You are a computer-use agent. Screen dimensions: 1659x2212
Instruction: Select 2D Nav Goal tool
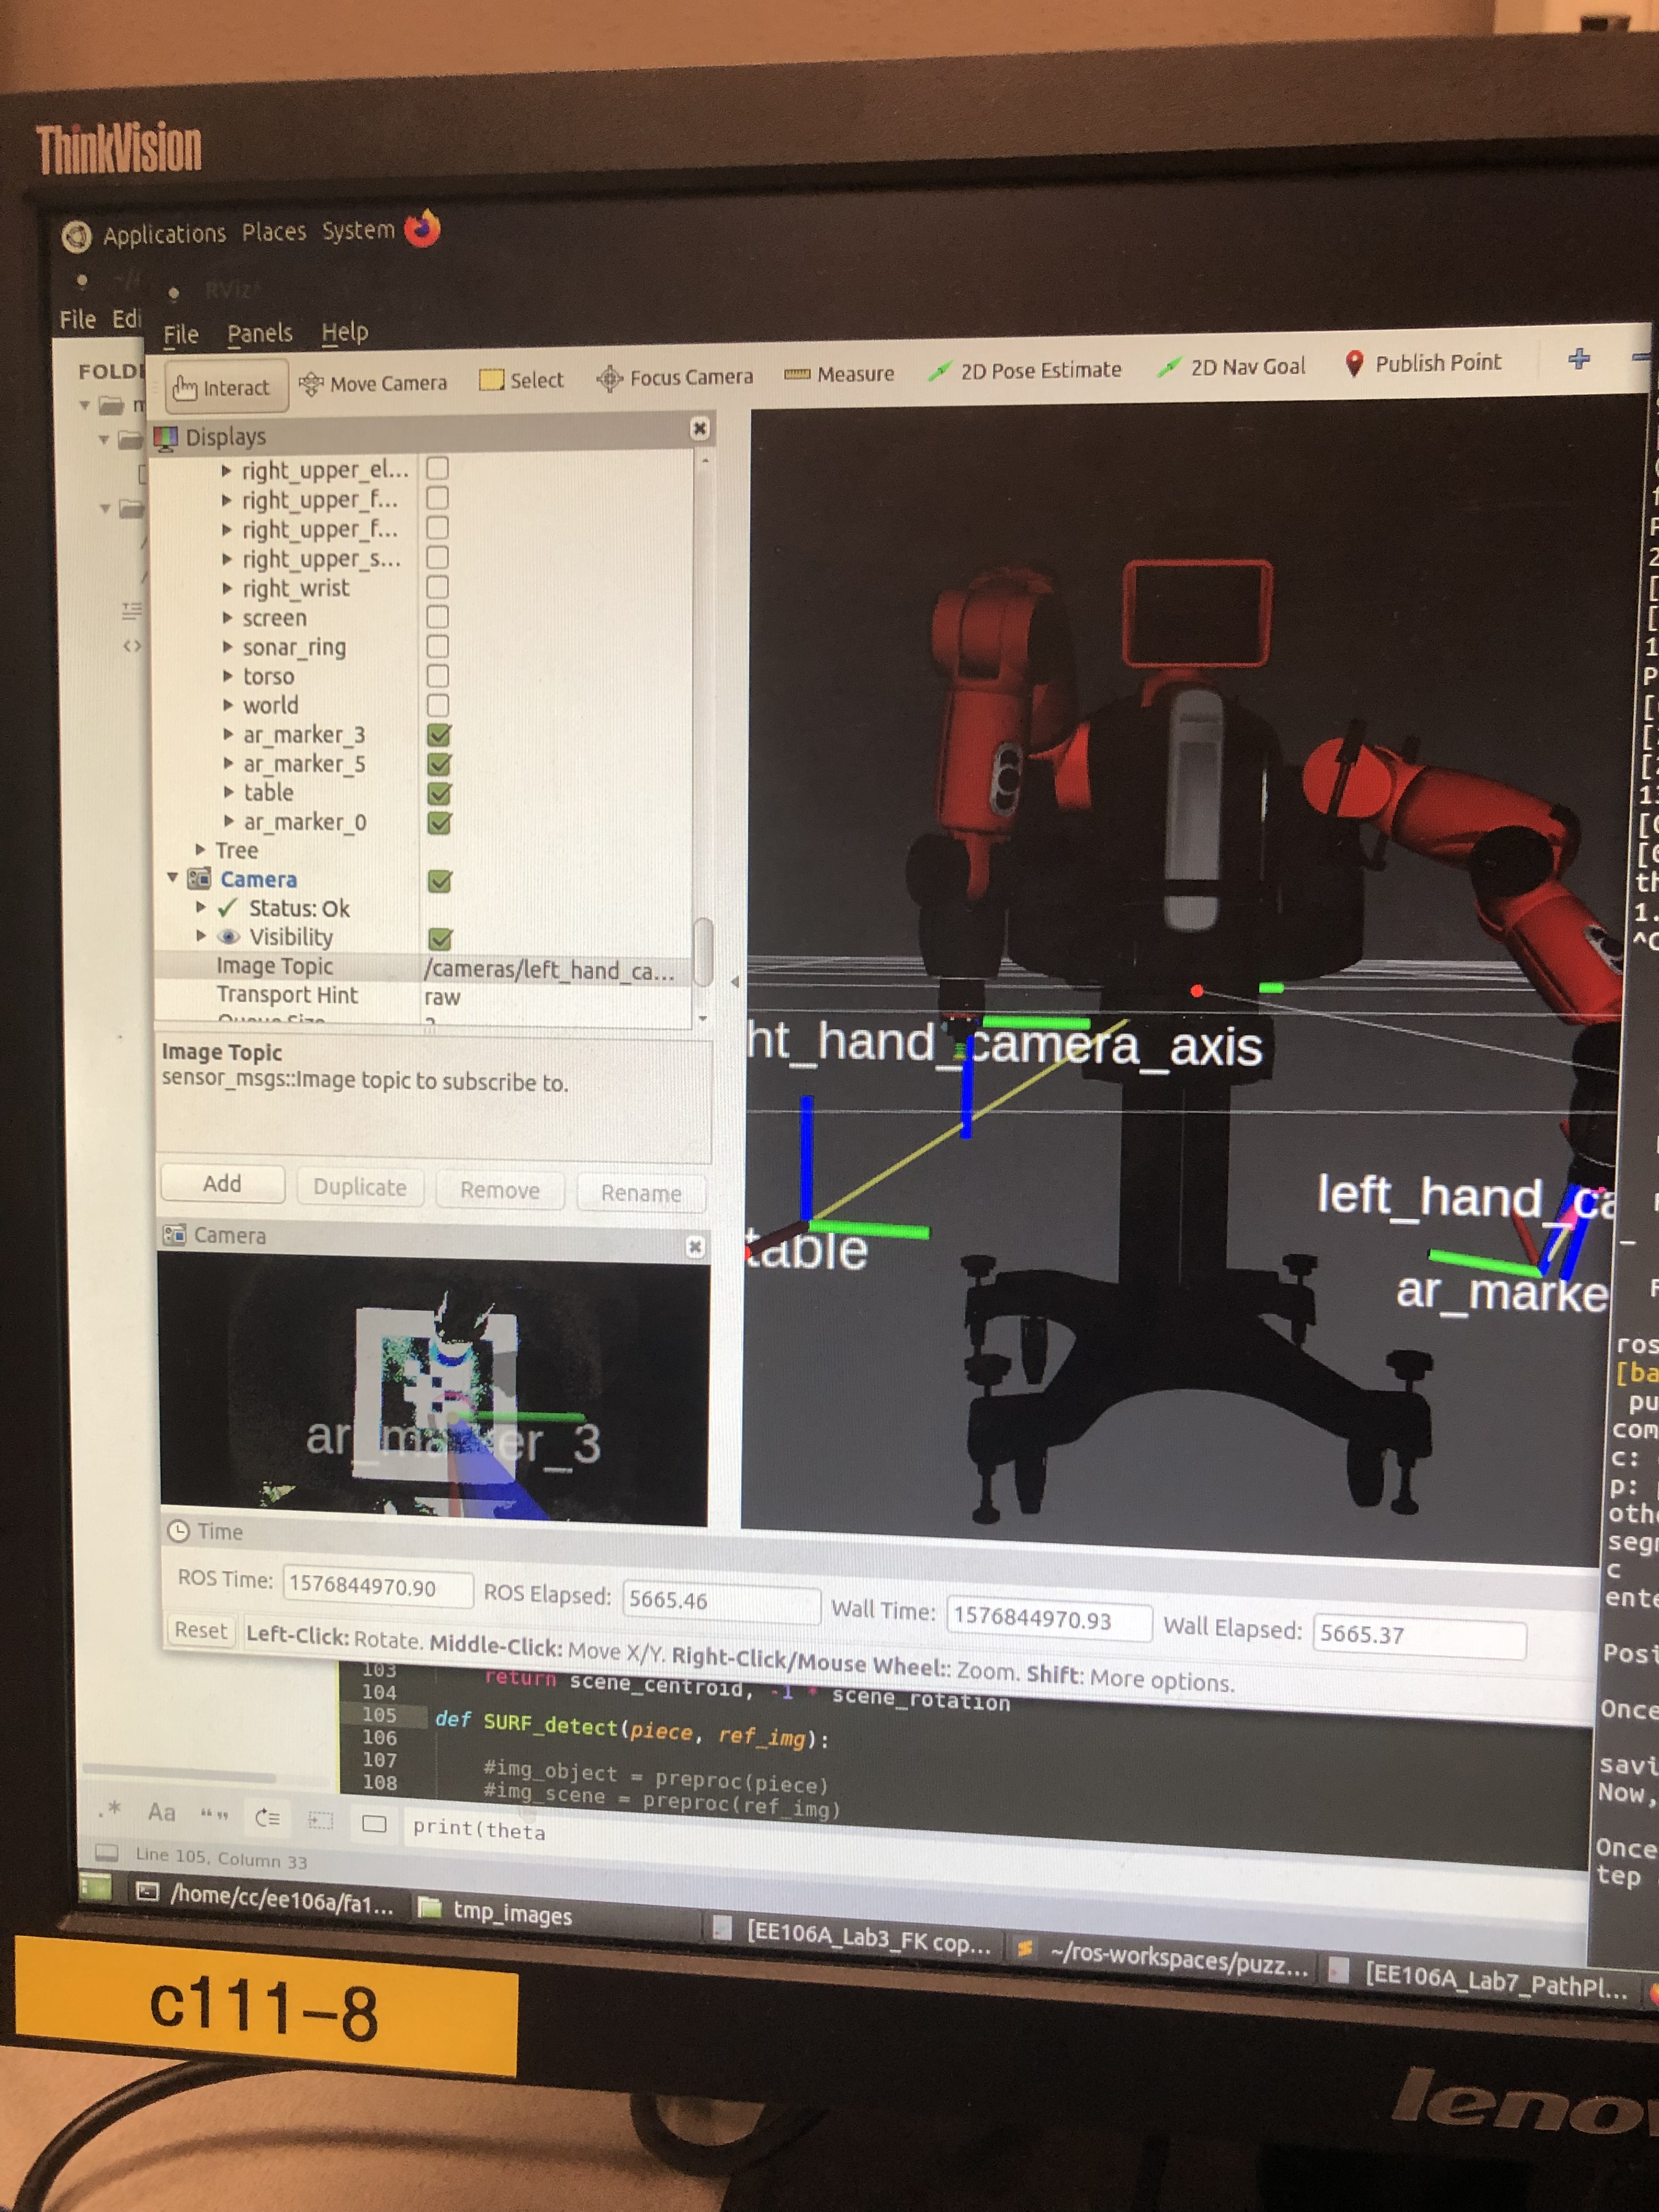pyautogui.click(x=1231, y=367)
